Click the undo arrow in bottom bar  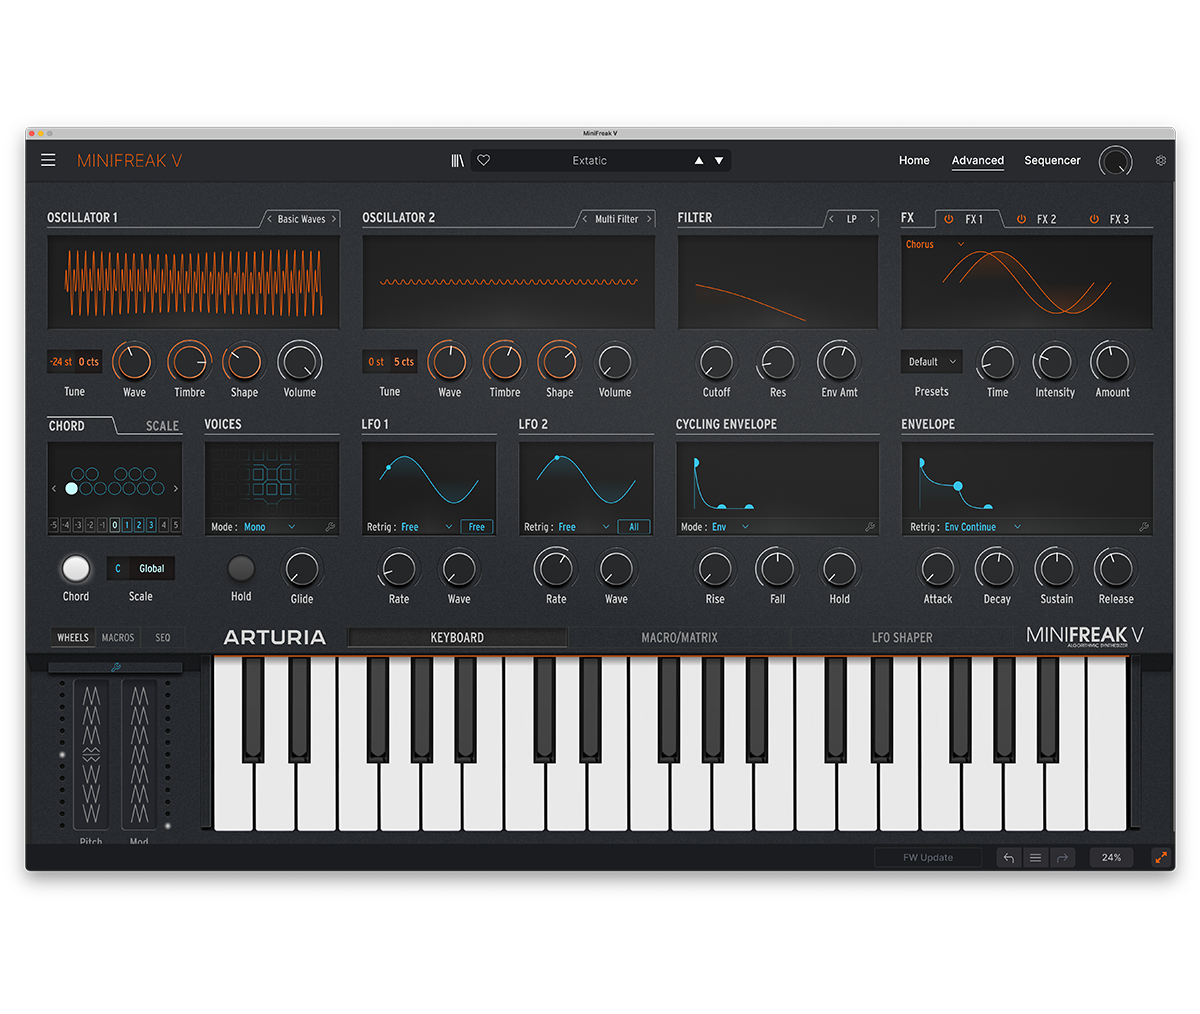1009,857
